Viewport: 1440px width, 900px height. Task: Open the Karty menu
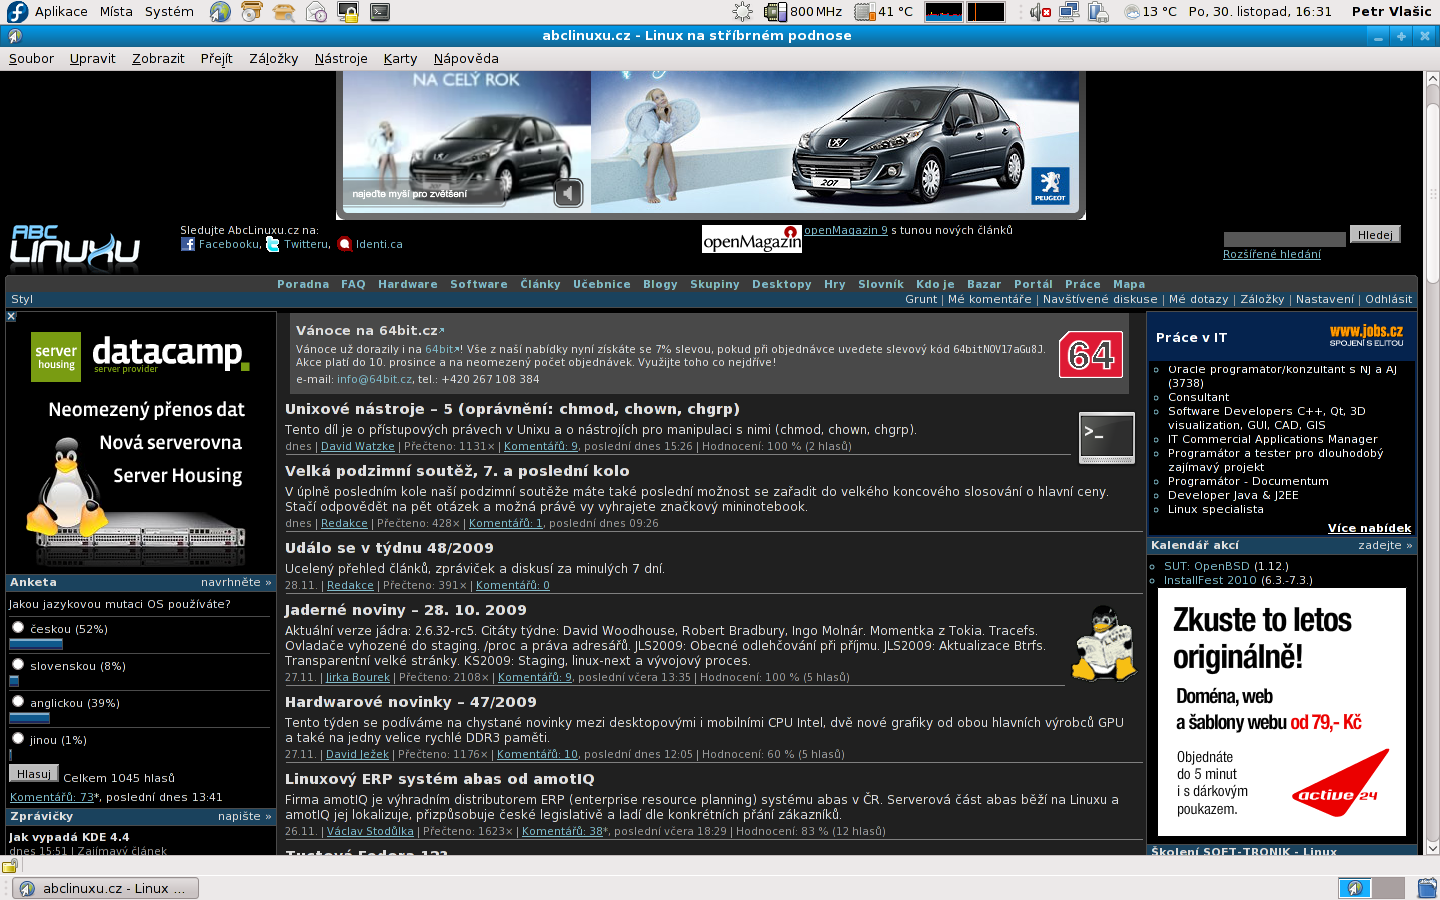click(x=400, y=59)
